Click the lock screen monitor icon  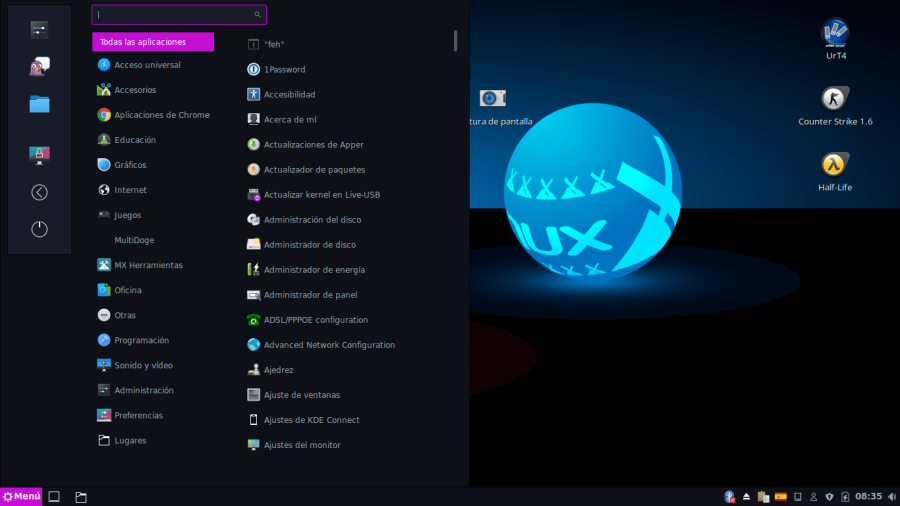tap(39, 154)
